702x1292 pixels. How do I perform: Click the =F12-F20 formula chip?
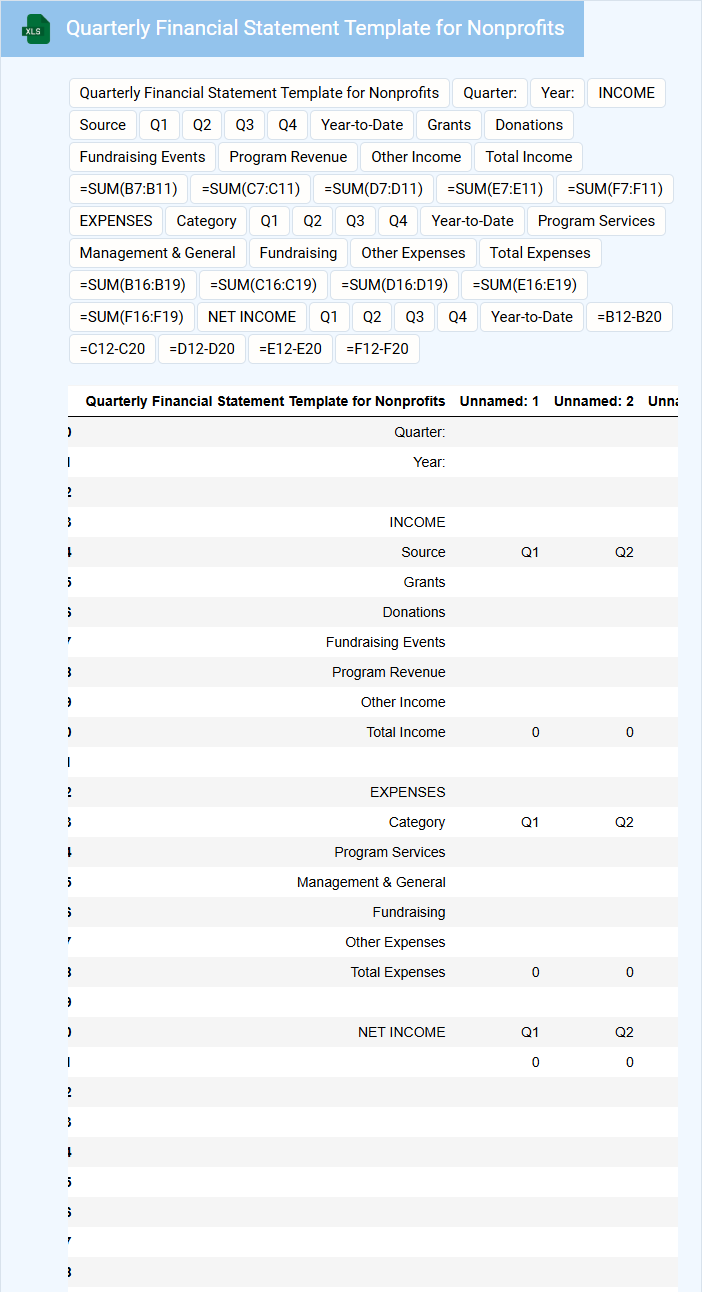378,349
